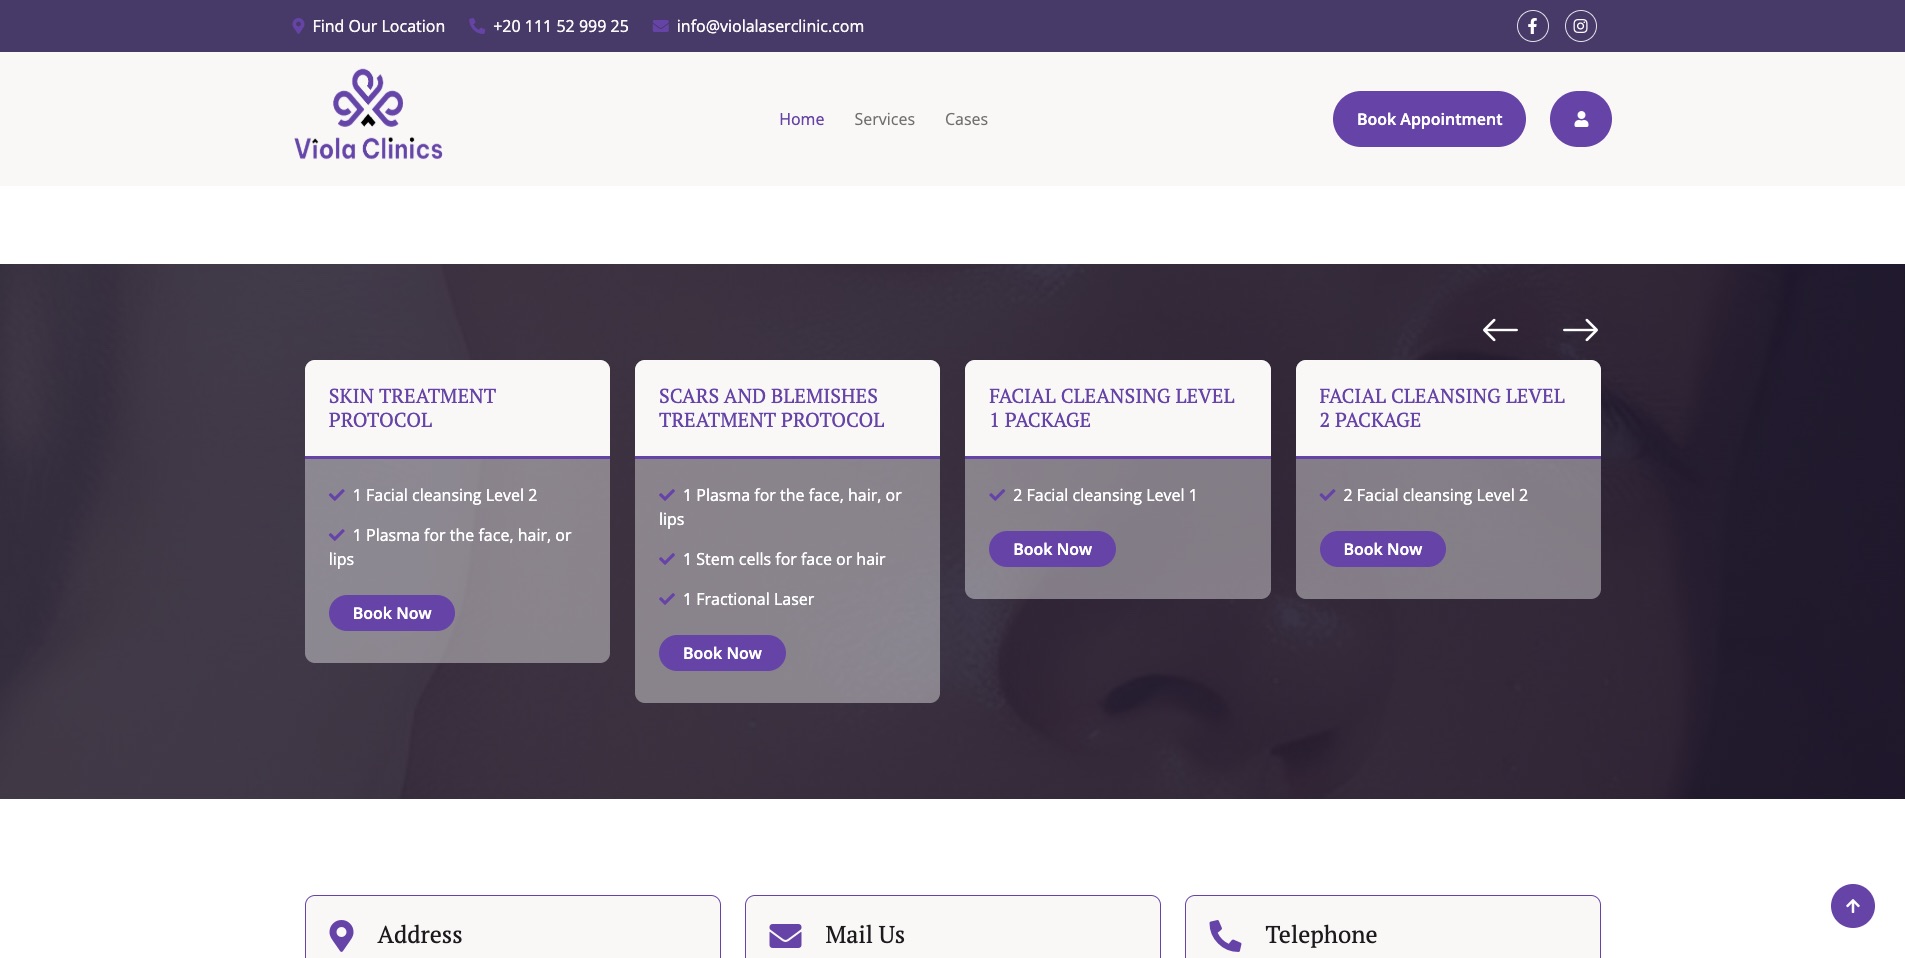This screenshot has height=958, width=1905.
Task: Open the Facebook social icon
Action: (x=1532, y=26)
